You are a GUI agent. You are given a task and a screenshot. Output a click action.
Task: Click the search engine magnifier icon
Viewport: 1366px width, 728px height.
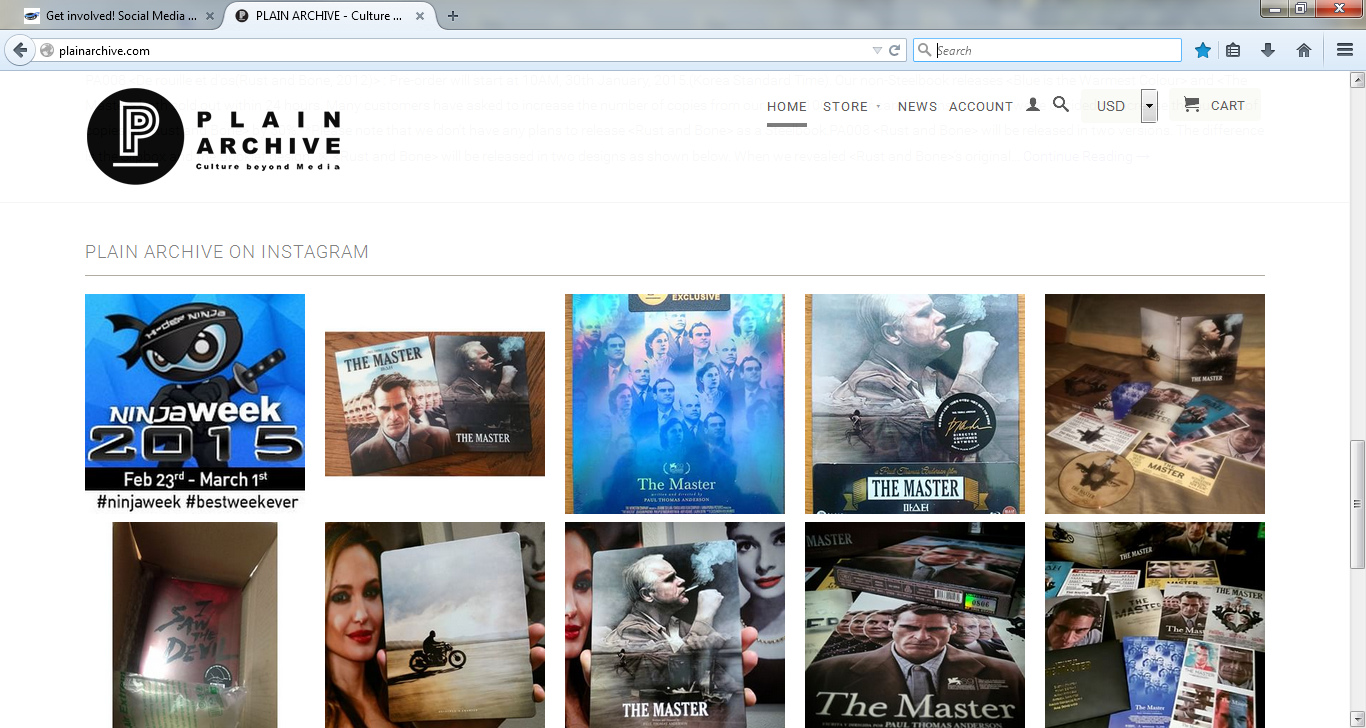pyautogui.click(x=925, y=50)
